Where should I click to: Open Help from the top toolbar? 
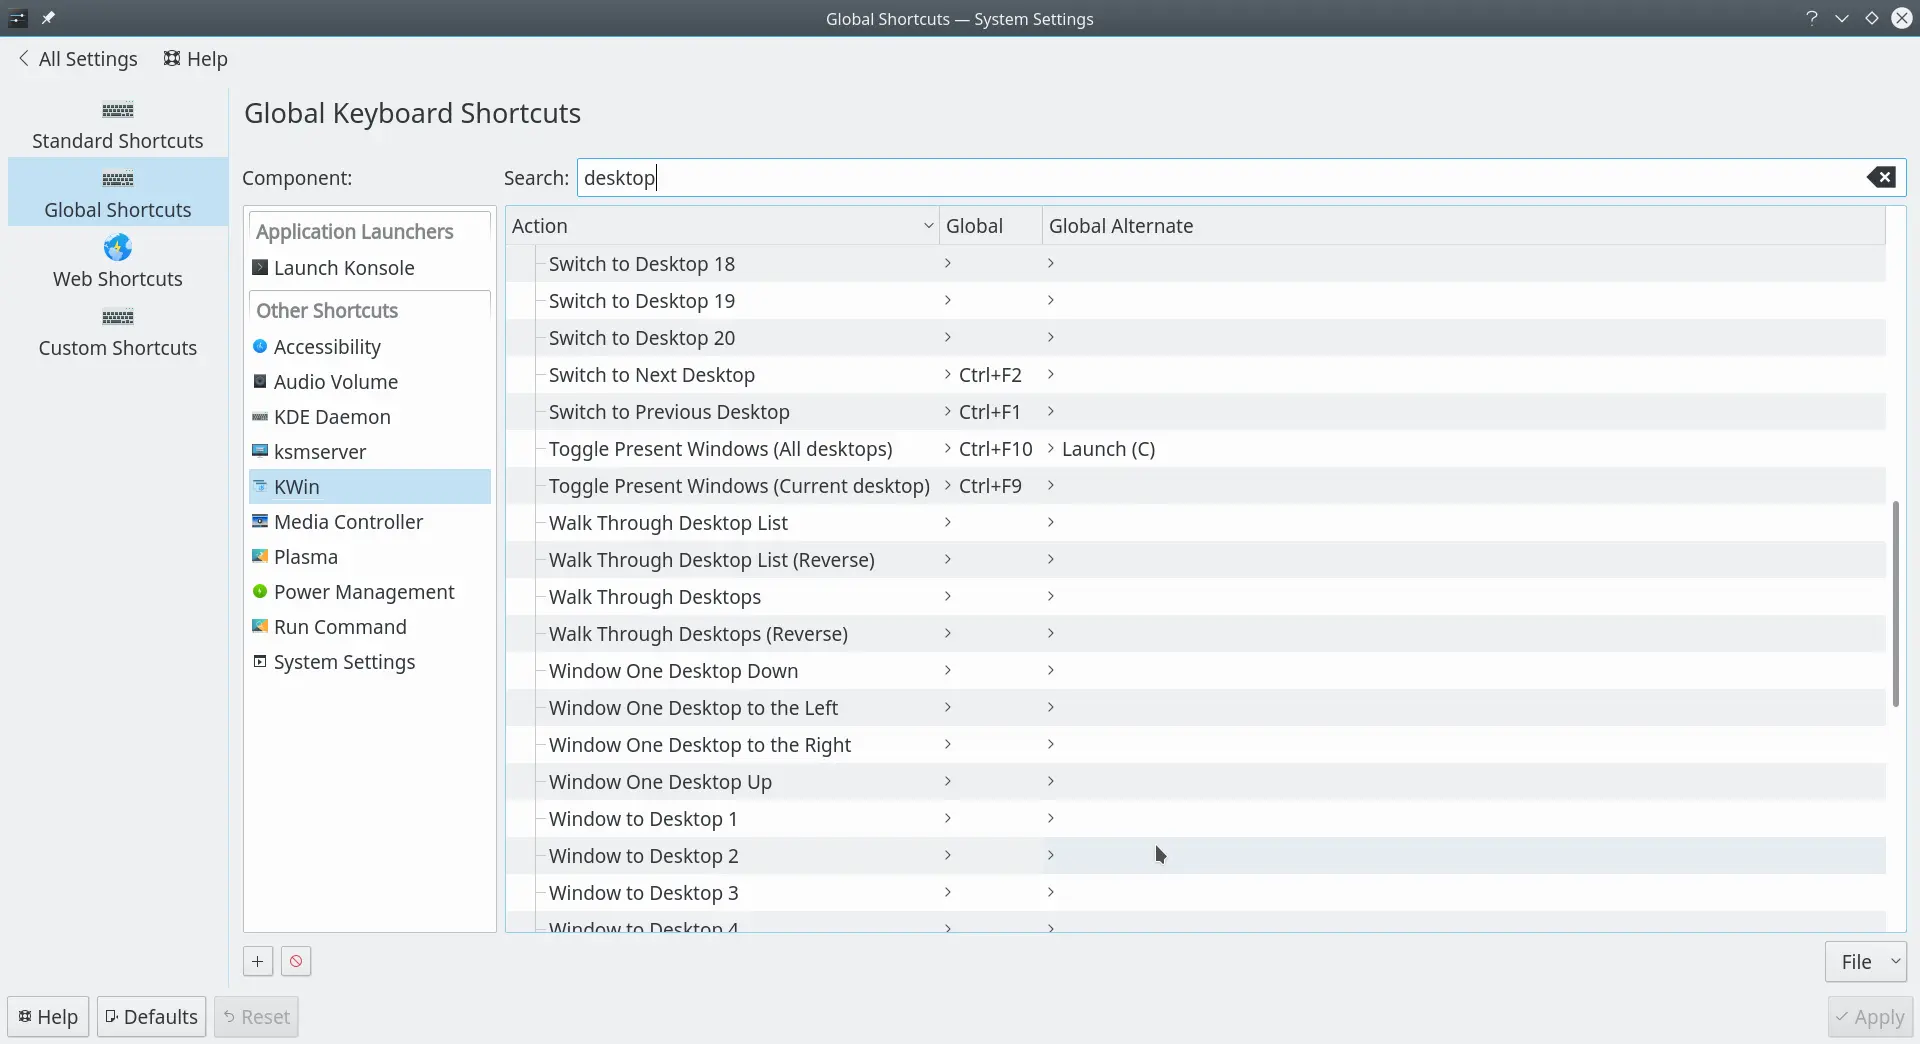195,58
